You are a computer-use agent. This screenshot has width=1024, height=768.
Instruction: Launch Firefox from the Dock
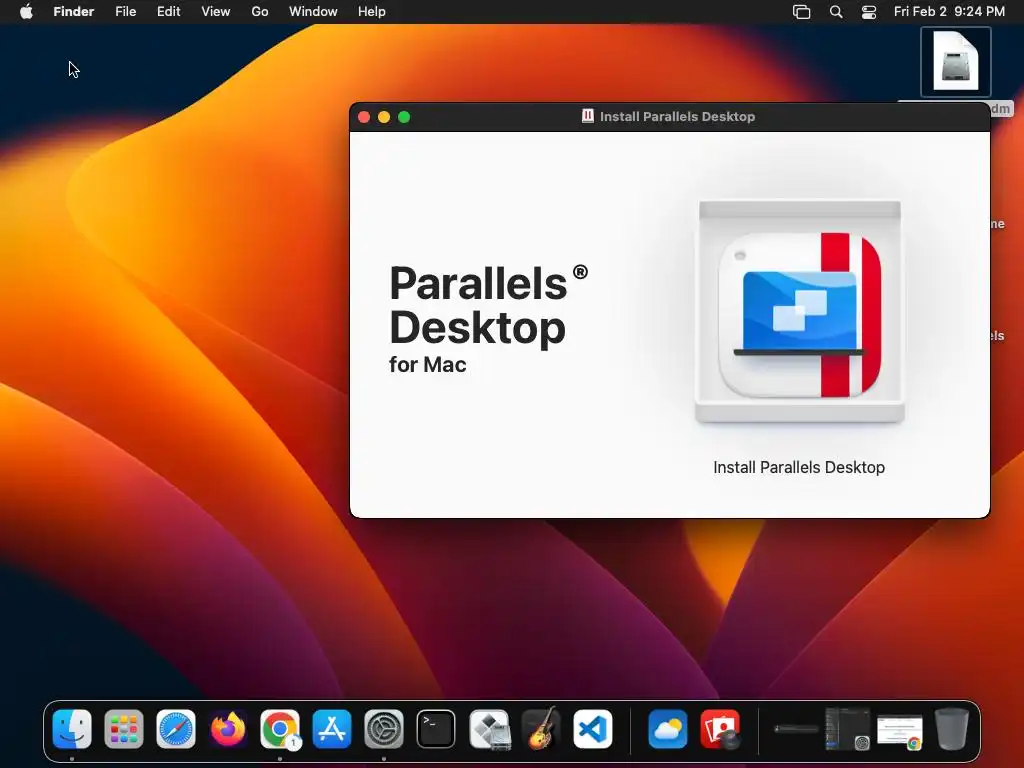(x=228, y=729)
